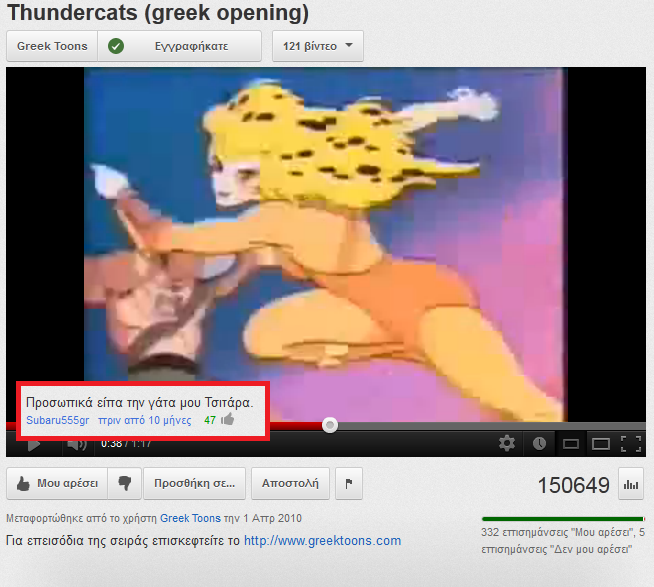Click the dislike thumbs-down button
The height and width of the screenshot is (587, 654).
tap(124, 483)
